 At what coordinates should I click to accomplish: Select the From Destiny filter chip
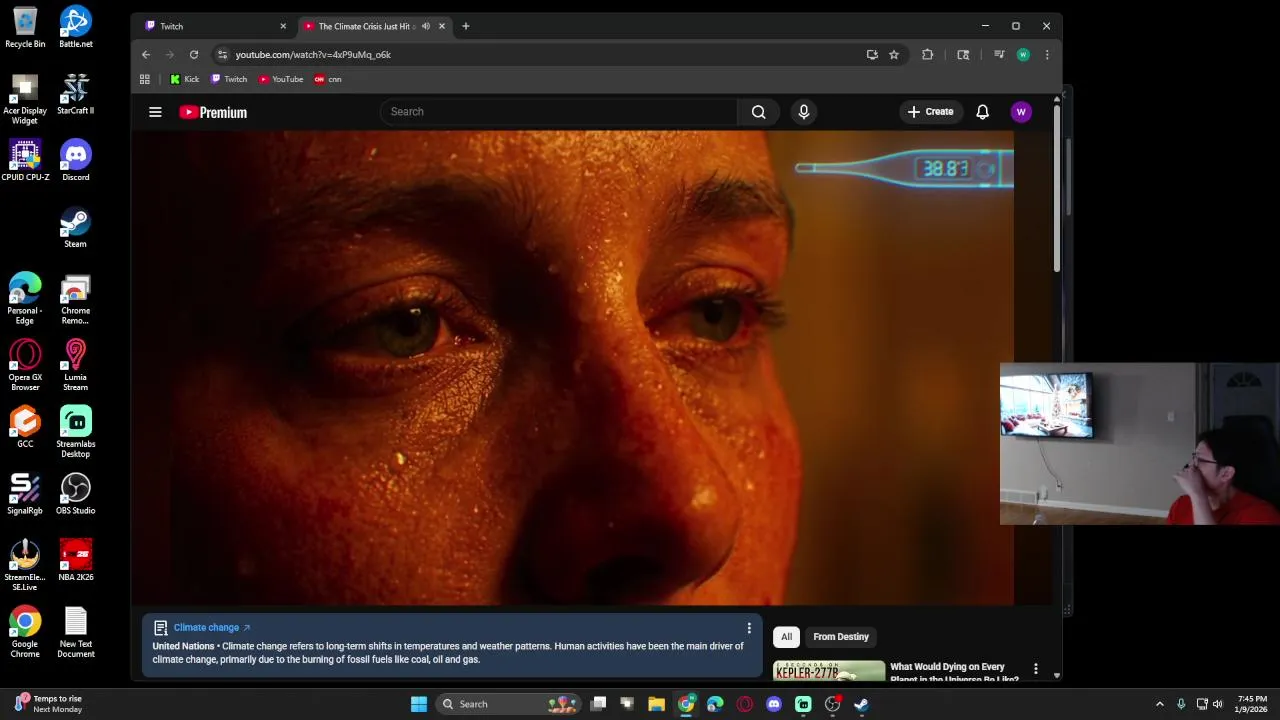point(841,637)
